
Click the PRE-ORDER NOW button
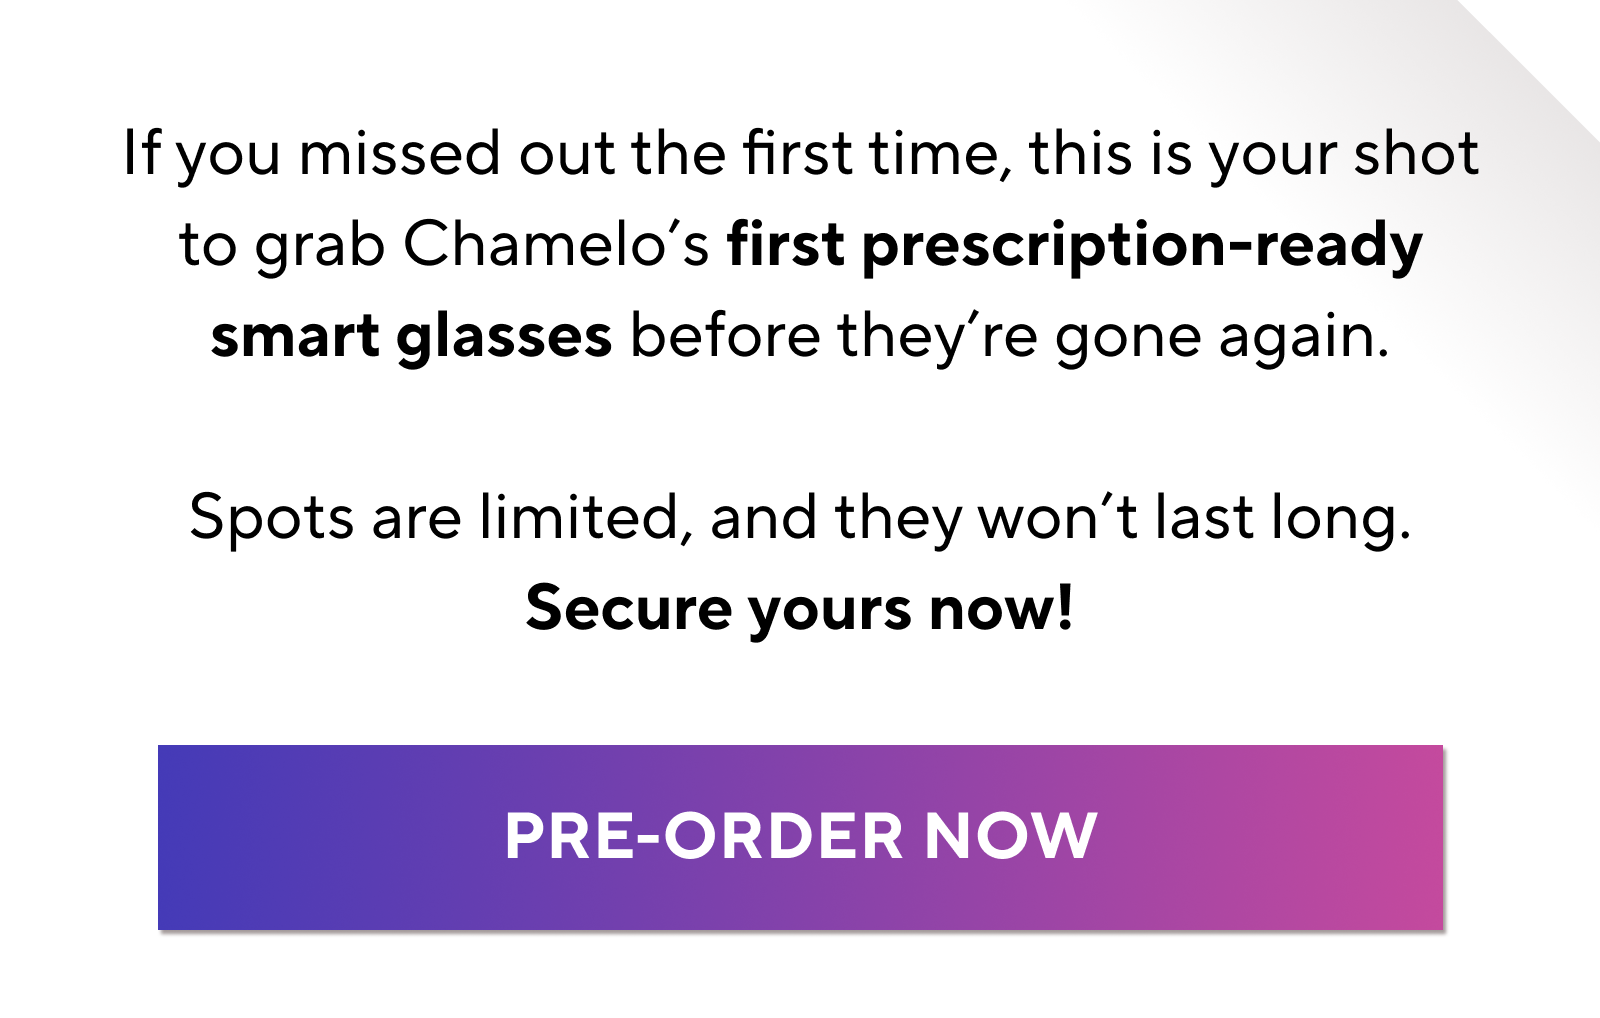pos(800,837)
